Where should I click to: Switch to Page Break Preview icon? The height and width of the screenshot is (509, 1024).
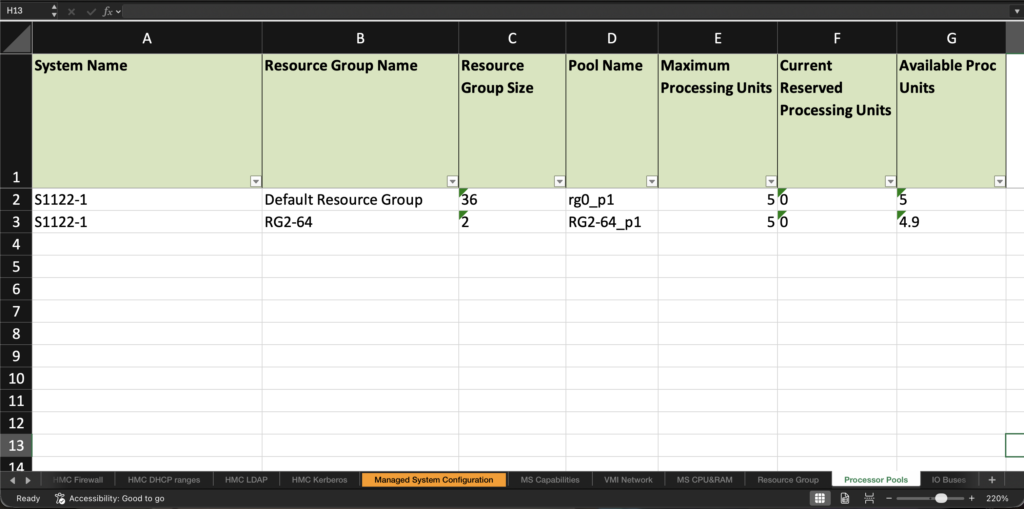869,498
